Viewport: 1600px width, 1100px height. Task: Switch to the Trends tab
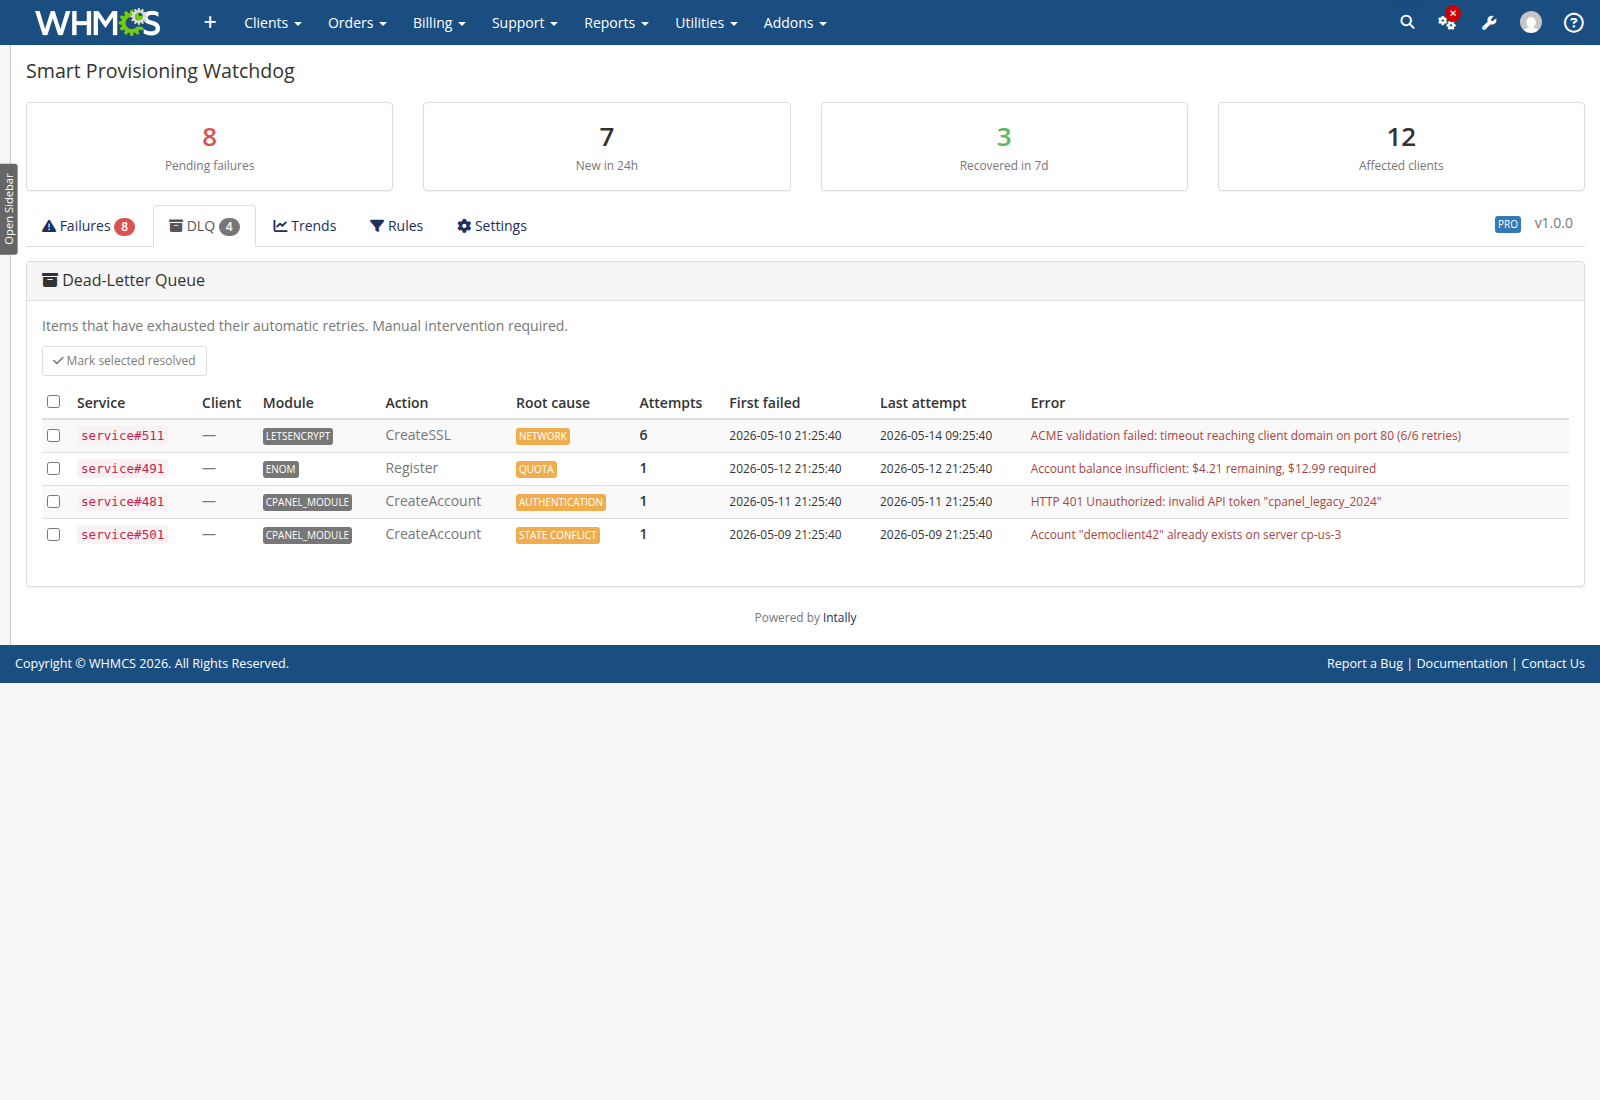click(x=305, y=226)
